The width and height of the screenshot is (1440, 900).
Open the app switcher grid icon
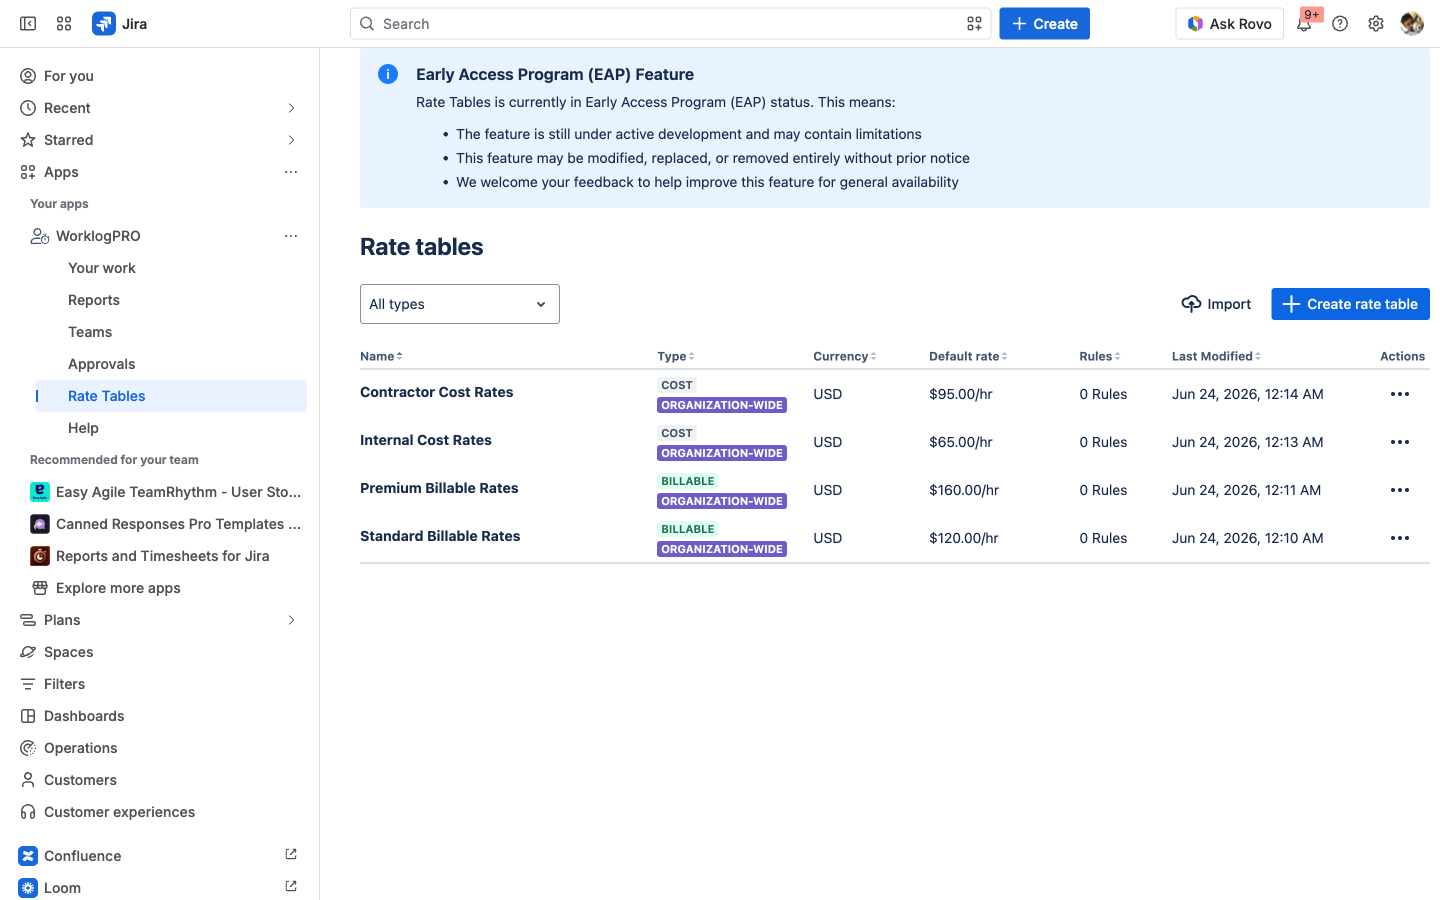[64, 24]
